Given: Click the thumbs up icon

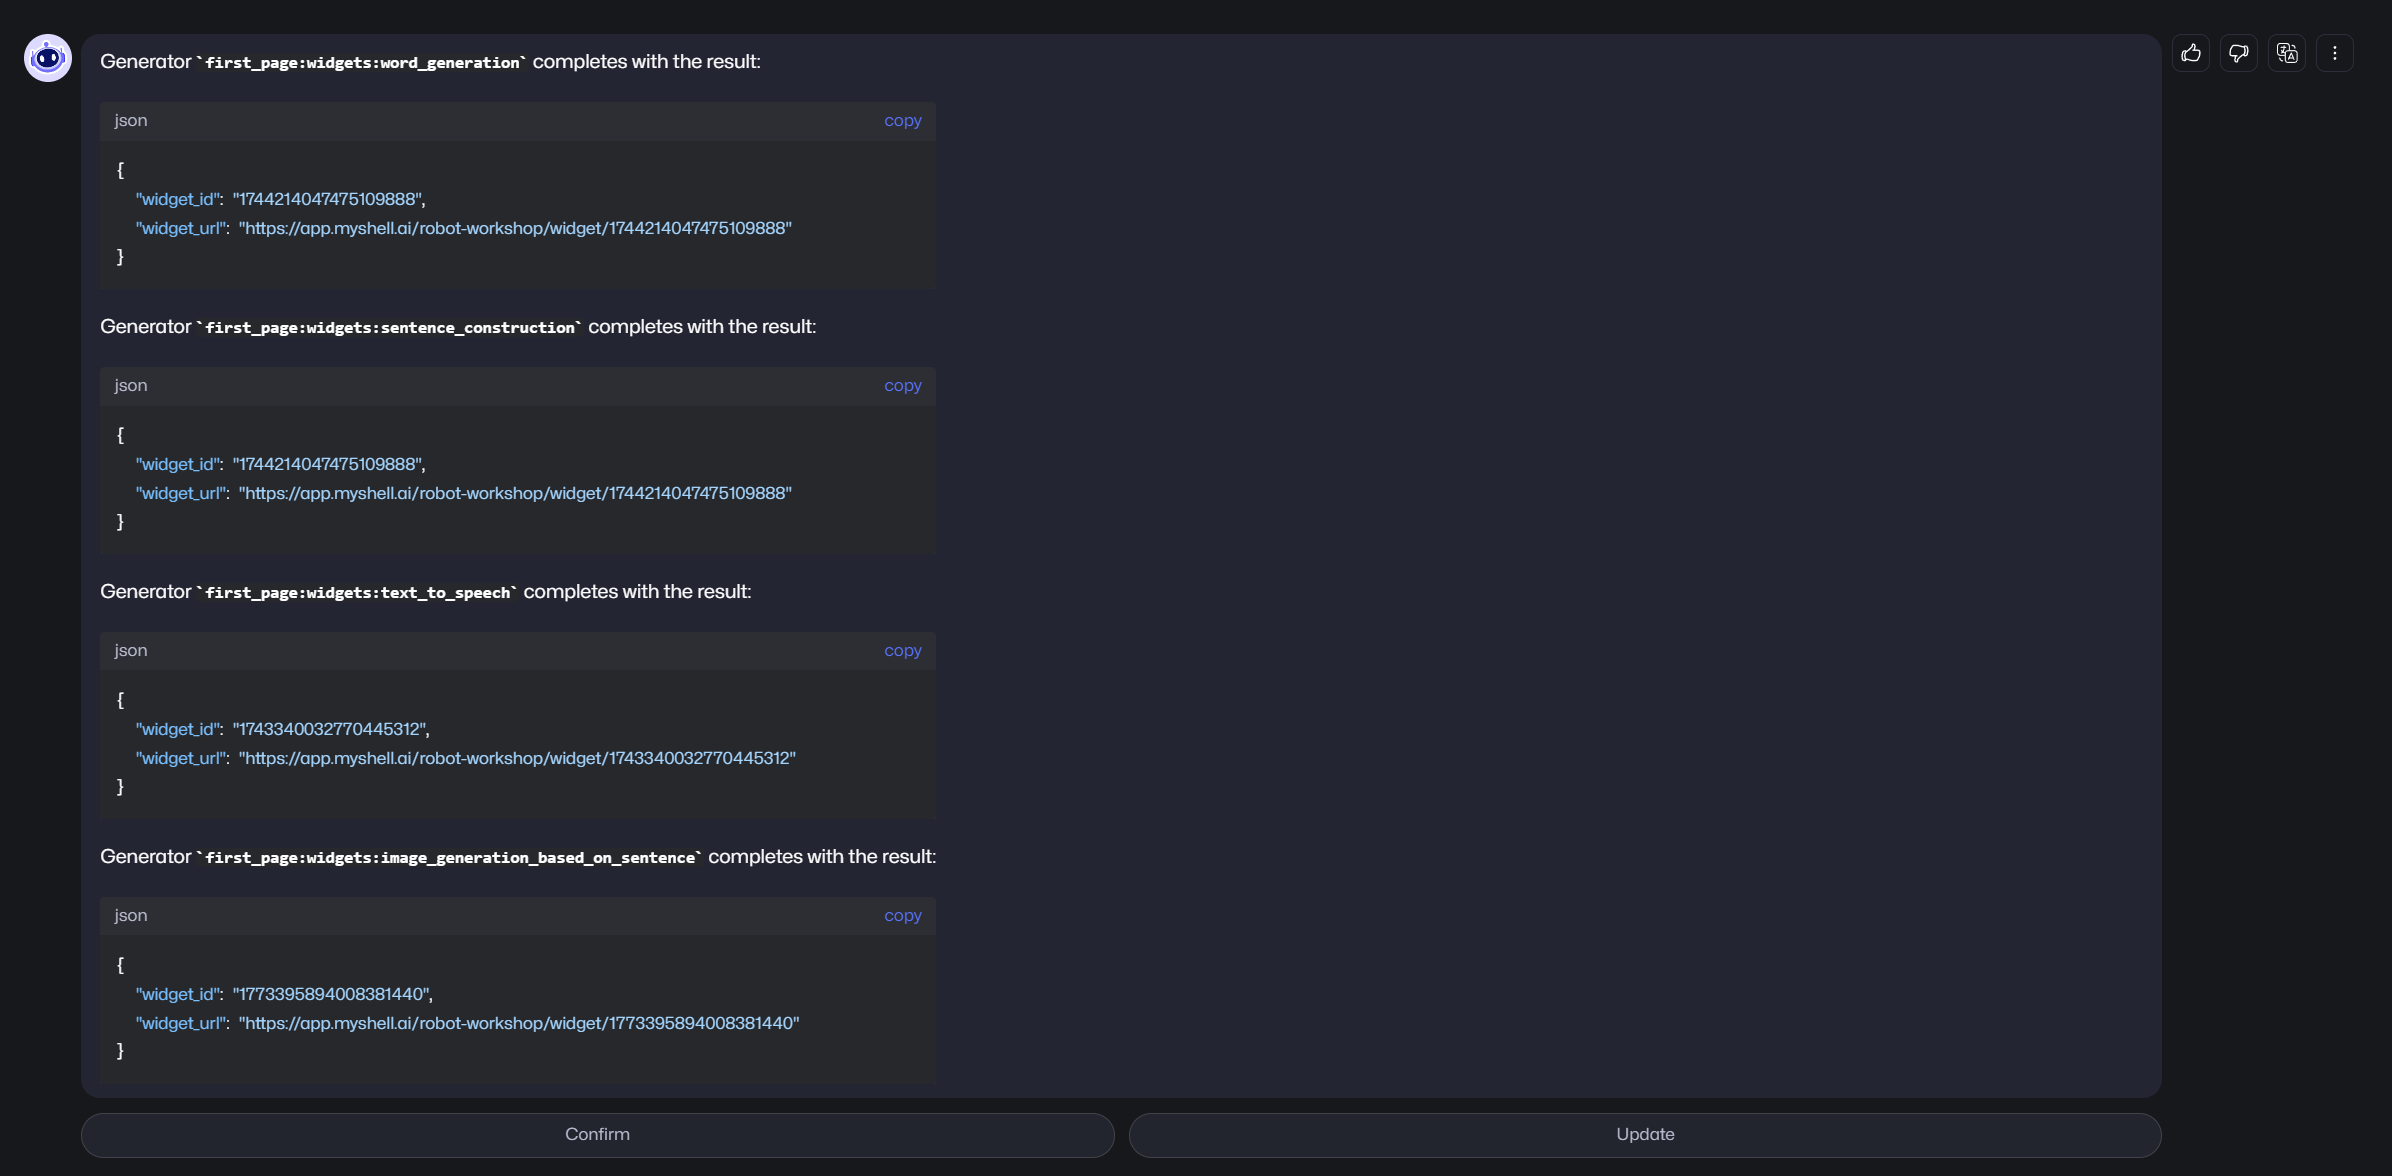Looking at the screenshot, I should click(2191, 53).
